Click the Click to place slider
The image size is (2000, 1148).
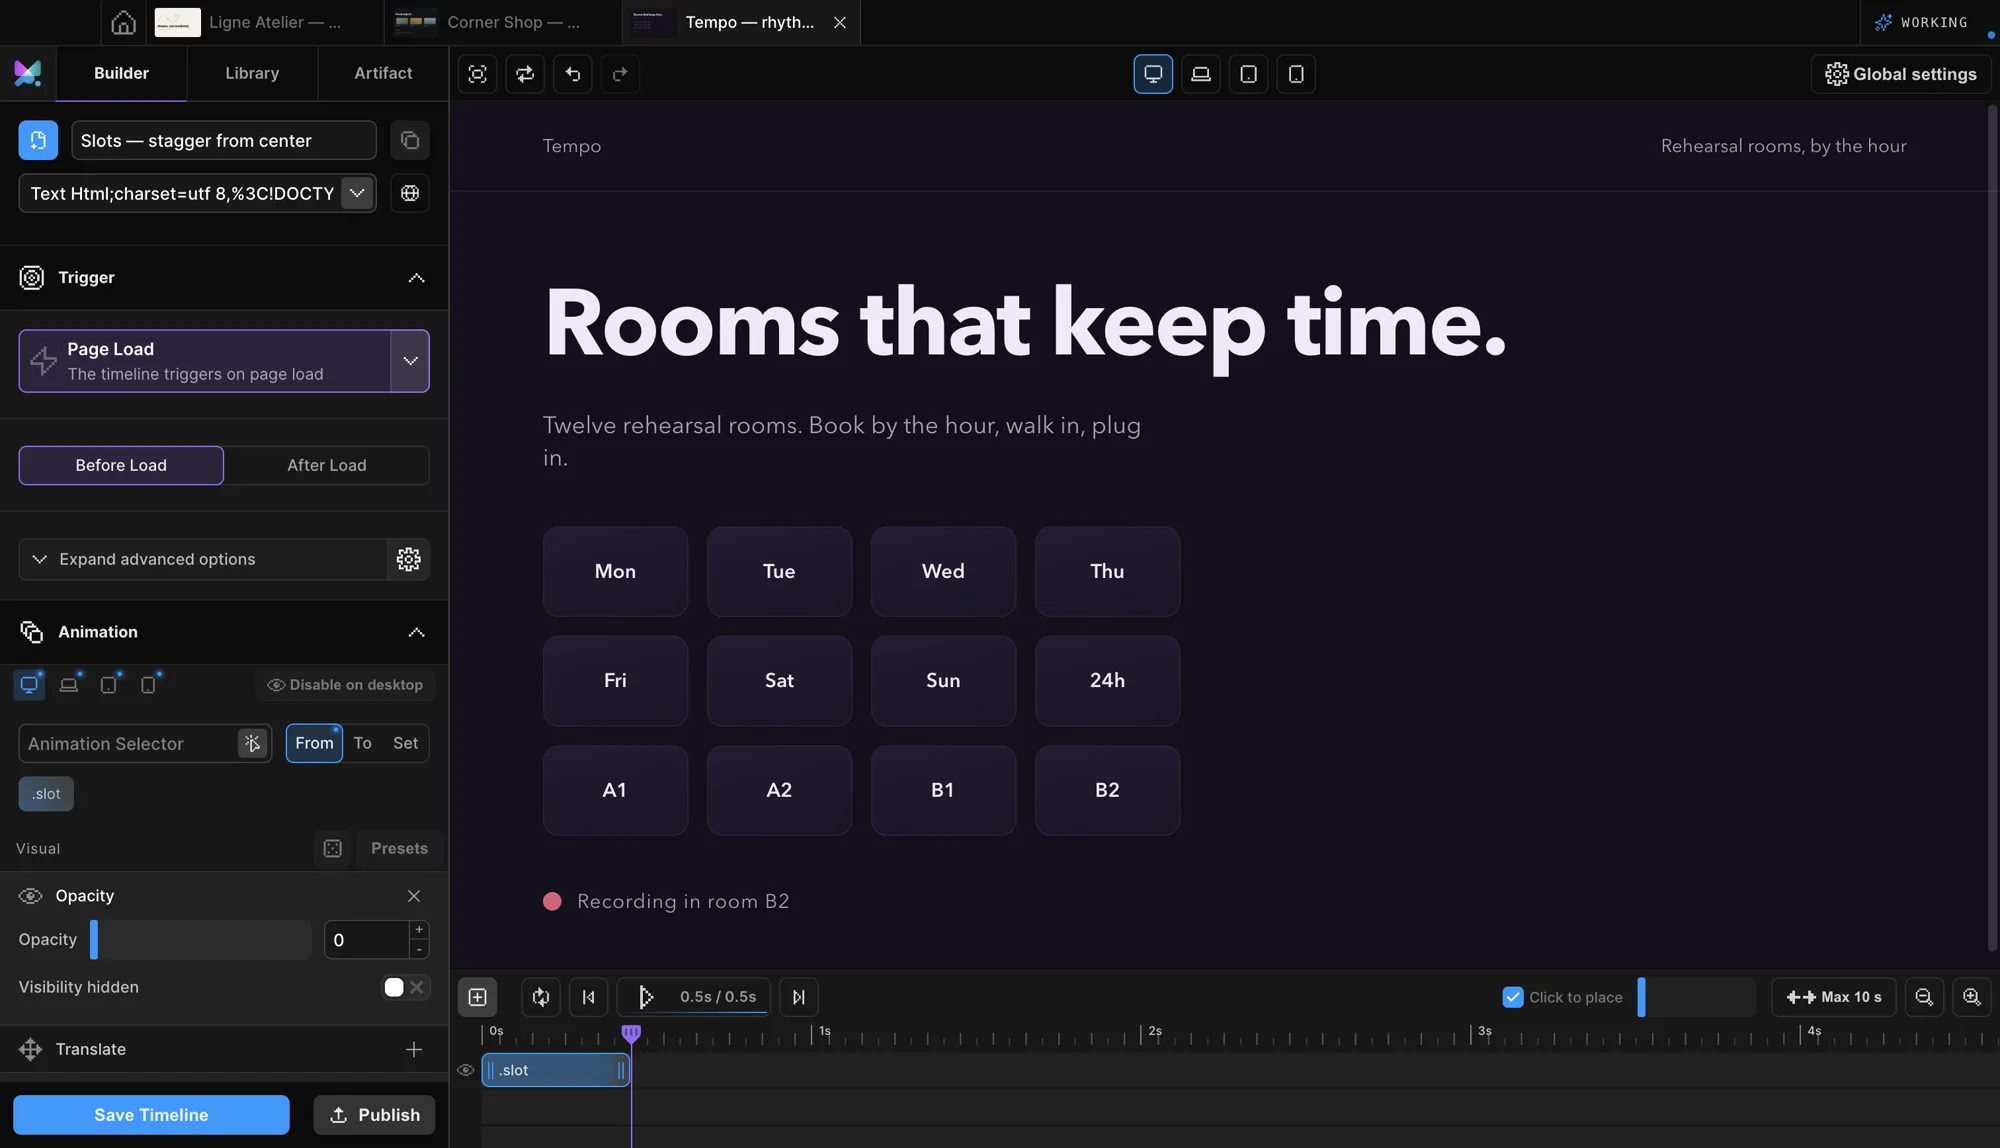1697,997
